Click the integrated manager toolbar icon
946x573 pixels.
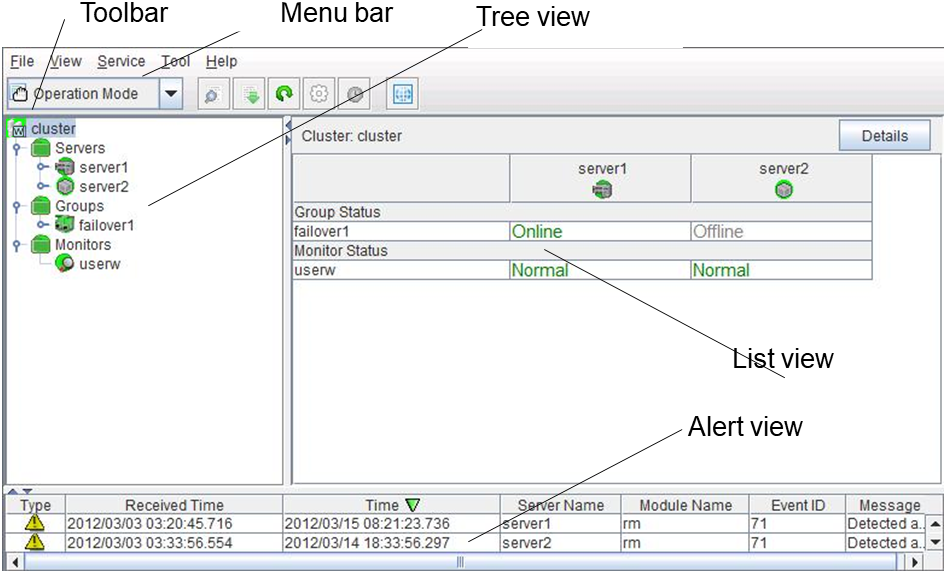(x=402, y=94)
